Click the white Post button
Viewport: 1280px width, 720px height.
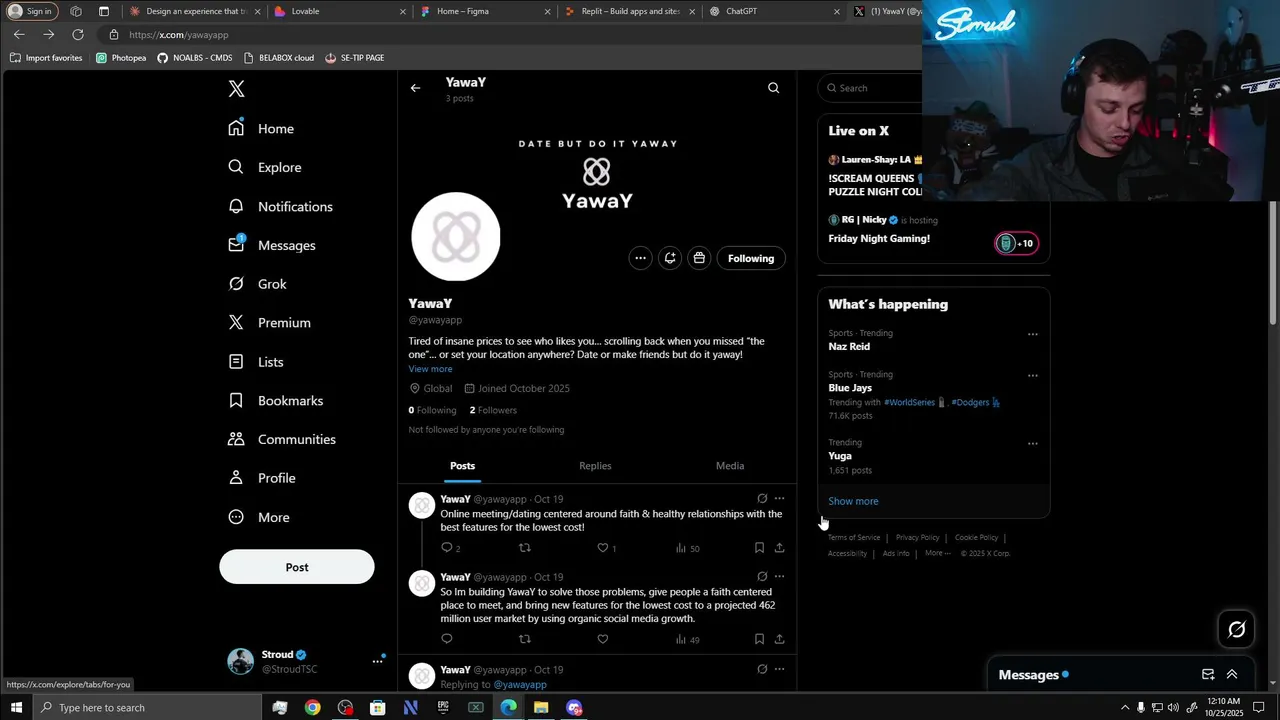pos(297,567)
